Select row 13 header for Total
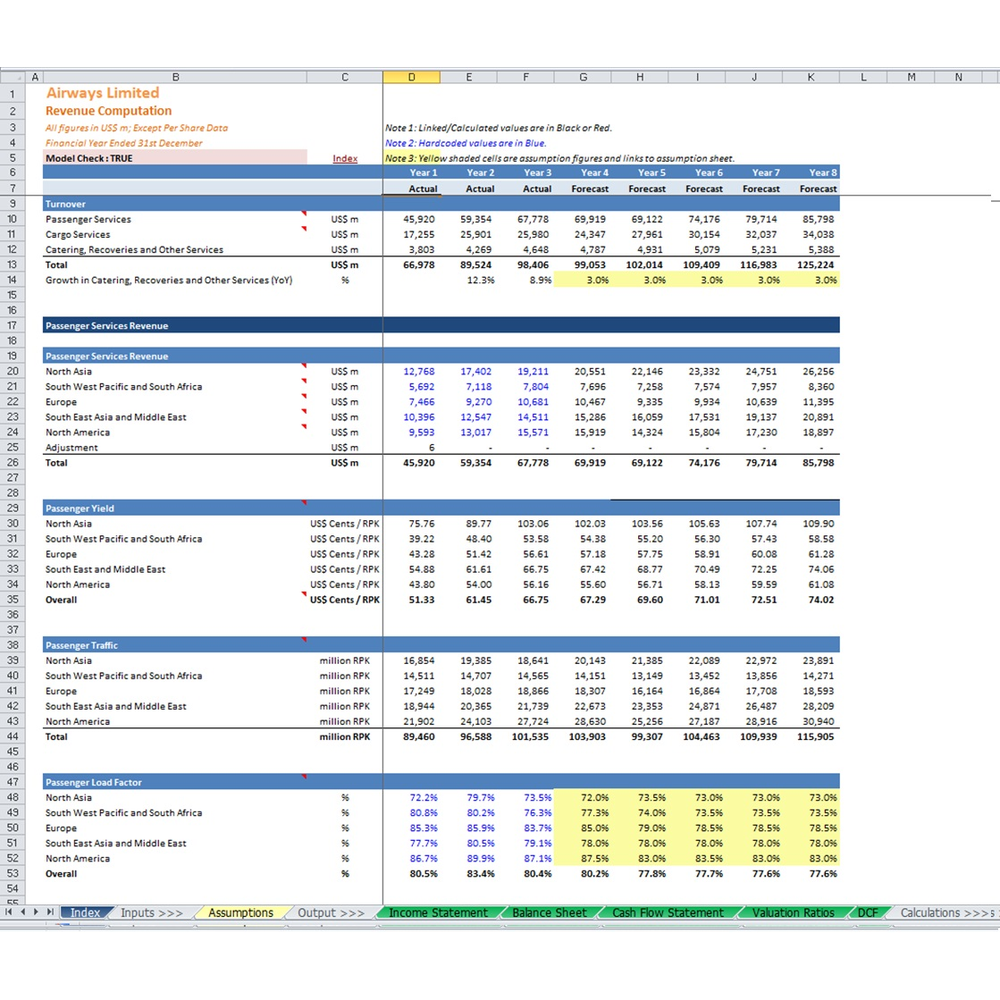The height and width of the screenshot is (1000, 1000). (x=12, y=265)
